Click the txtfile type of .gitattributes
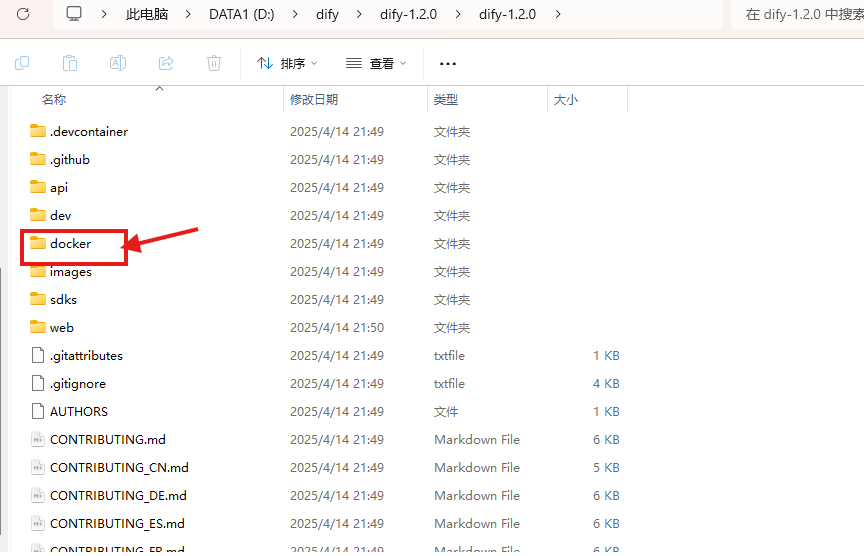Screen dimensions: 864x556 click(x=449, y=356)
